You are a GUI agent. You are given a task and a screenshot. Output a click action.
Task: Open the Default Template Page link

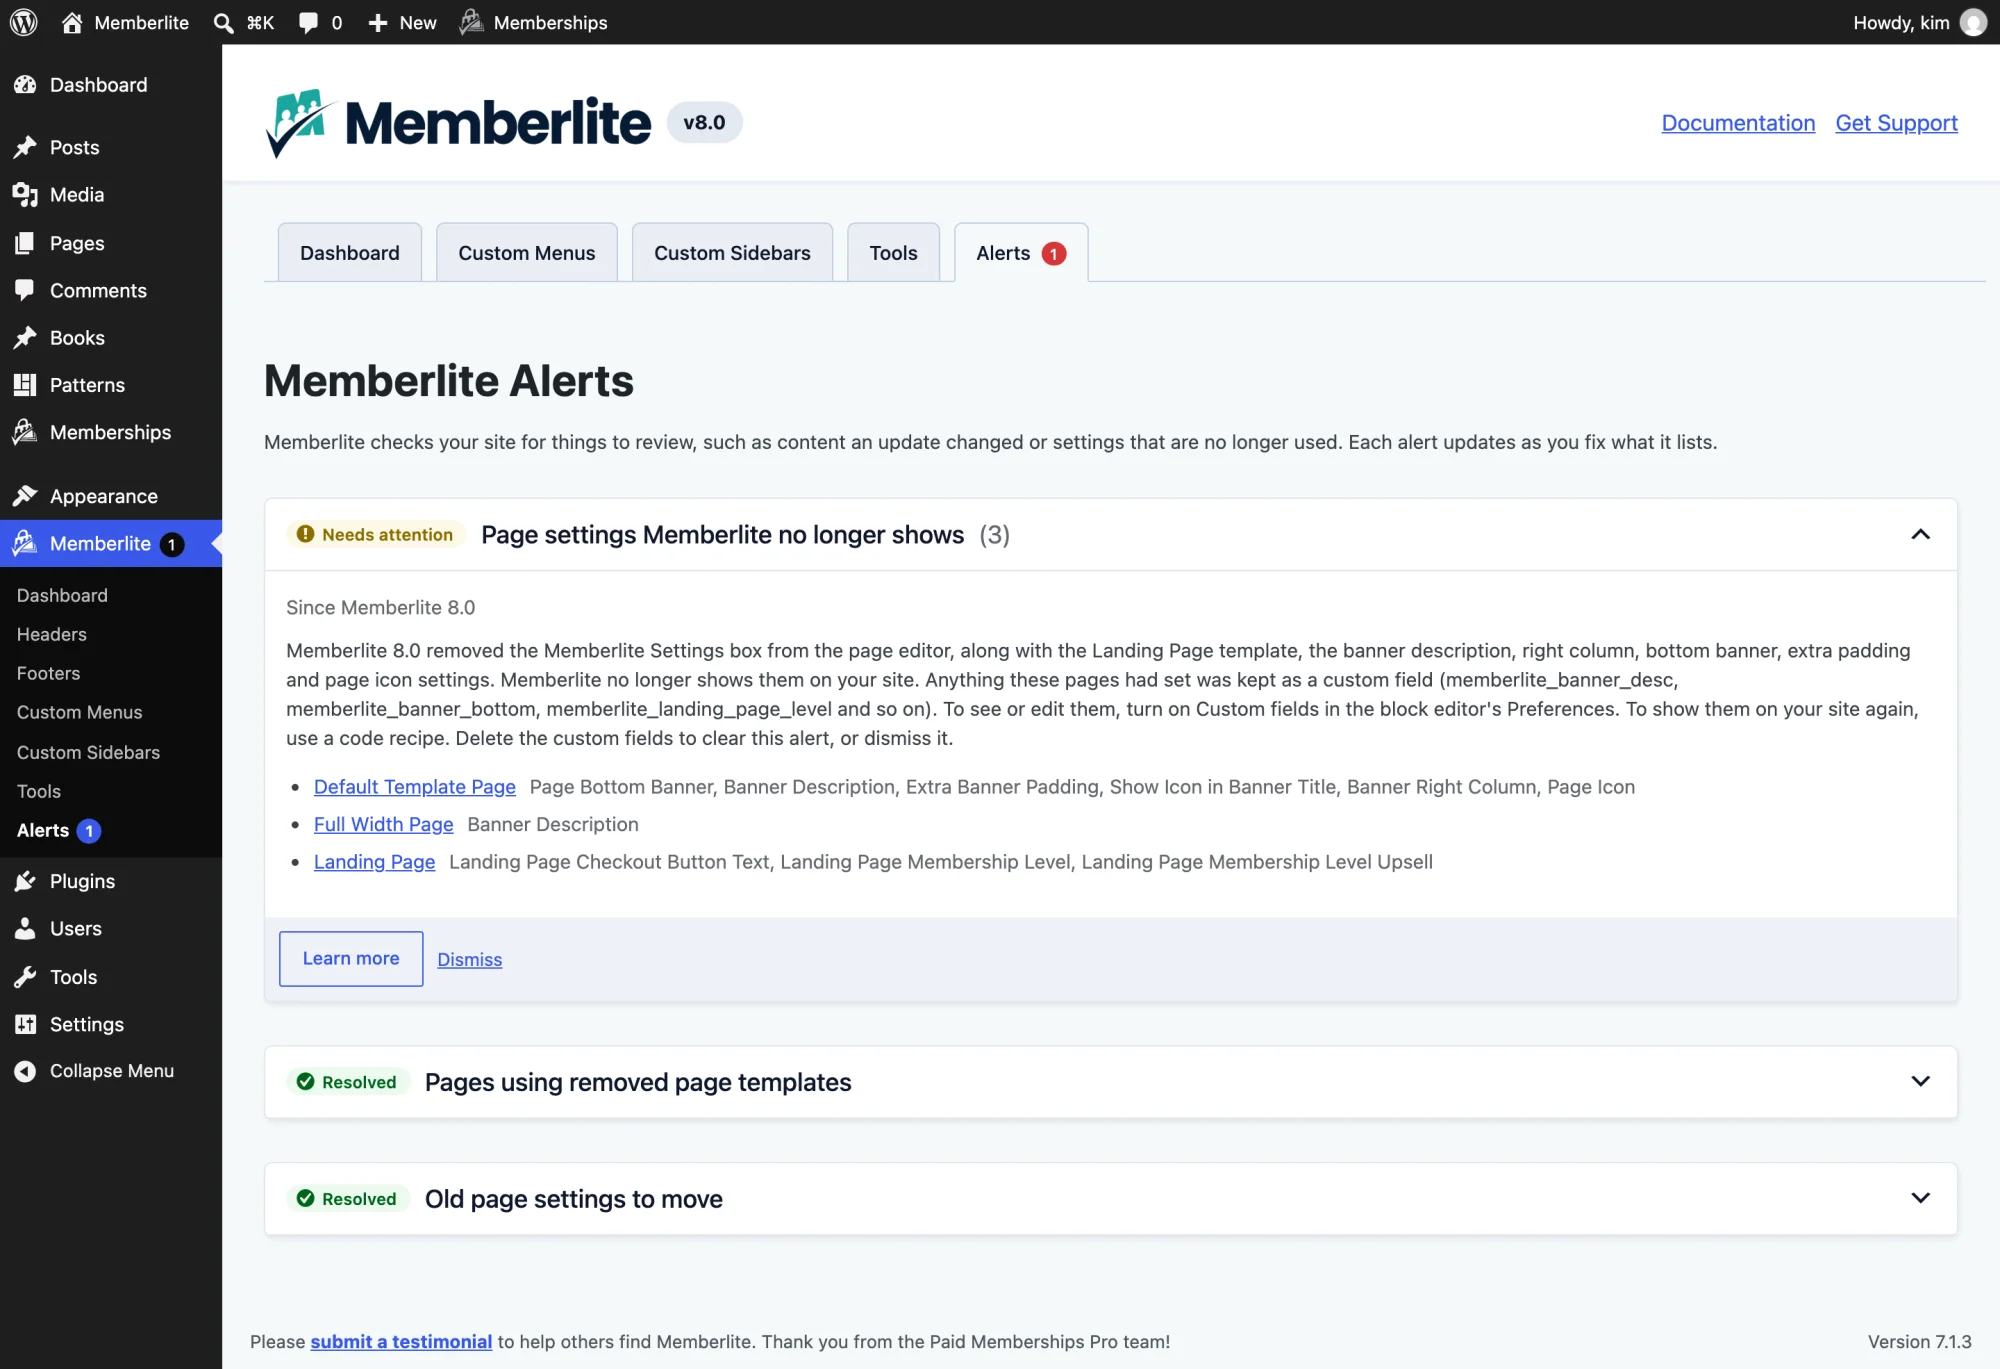tap(415, 787)
